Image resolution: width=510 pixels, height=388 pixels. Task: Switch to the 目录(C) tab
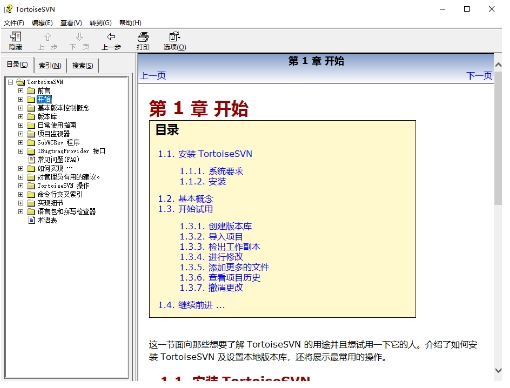click(17, 65)
